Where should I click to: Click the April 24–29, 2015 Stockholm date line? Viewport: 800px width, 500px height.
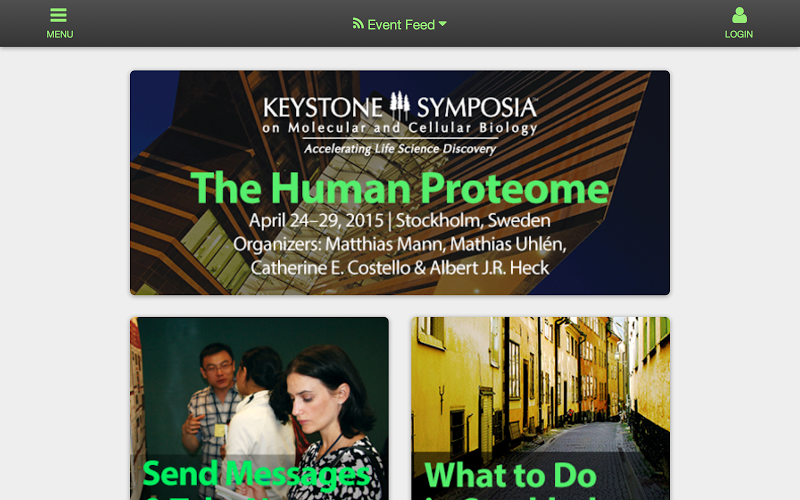400,221
